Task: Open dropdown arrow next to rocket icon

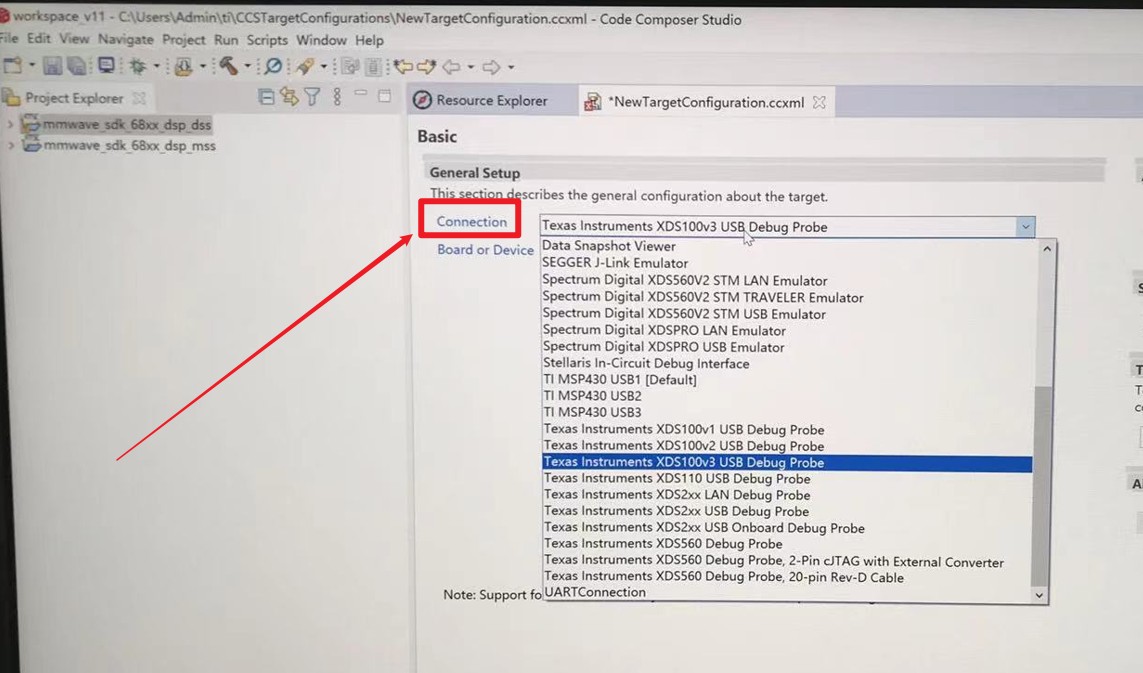Action: coord(324,67)
